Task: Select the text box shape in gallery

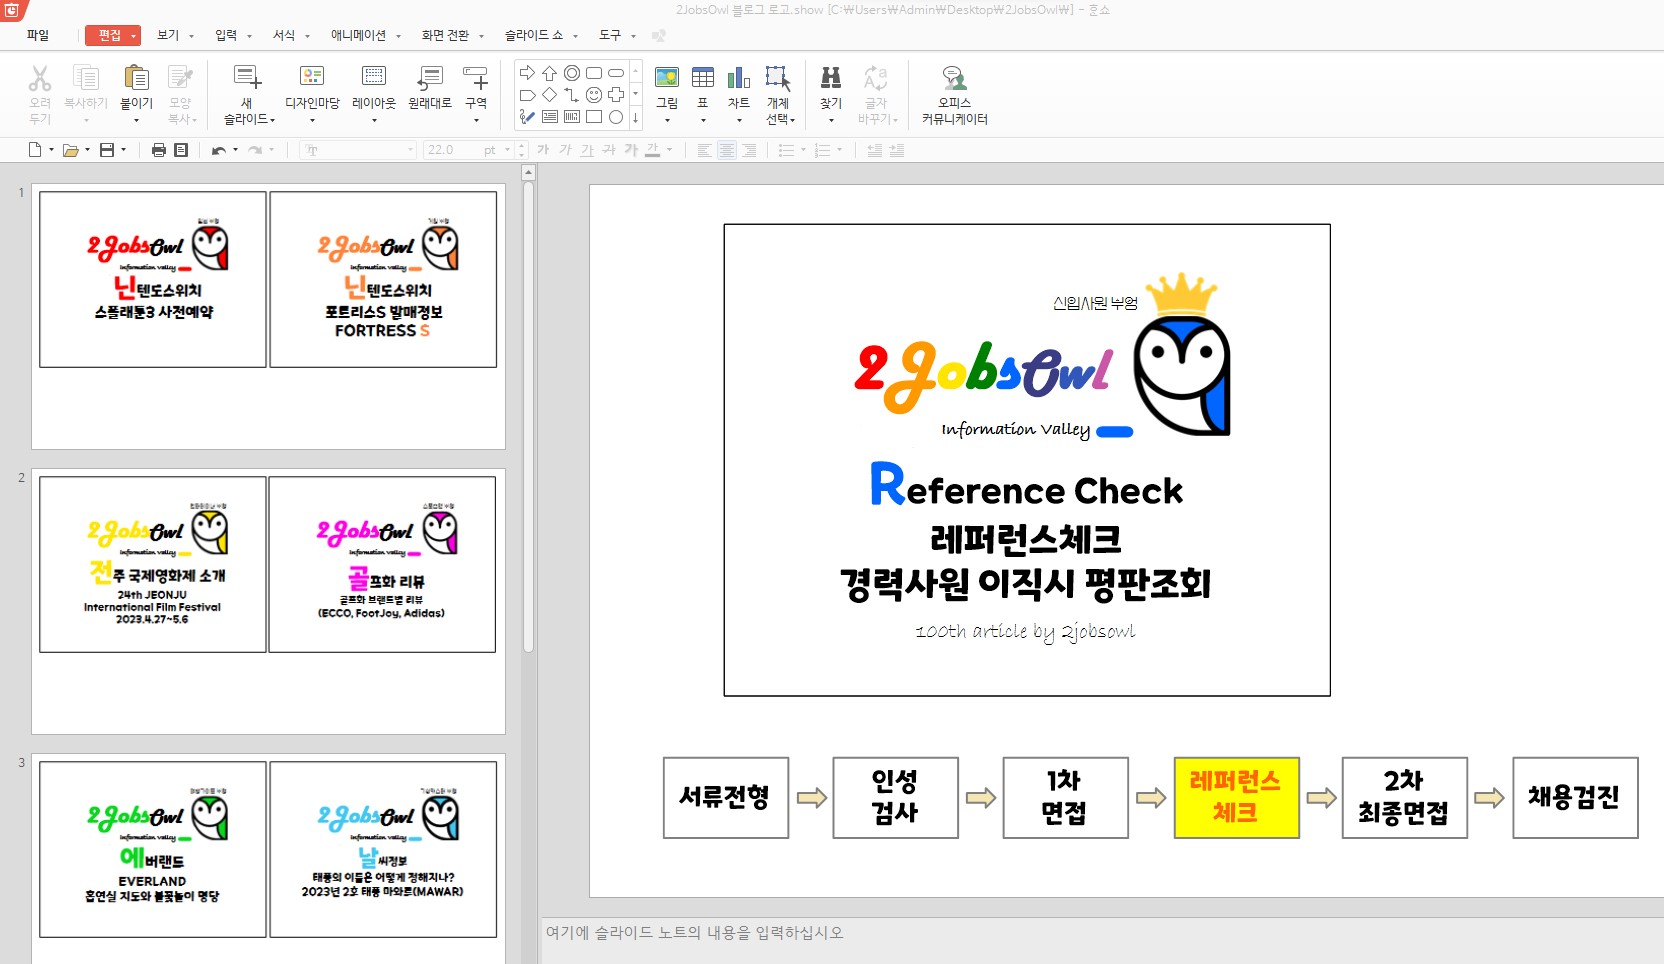Action: [x=550, y=117]
